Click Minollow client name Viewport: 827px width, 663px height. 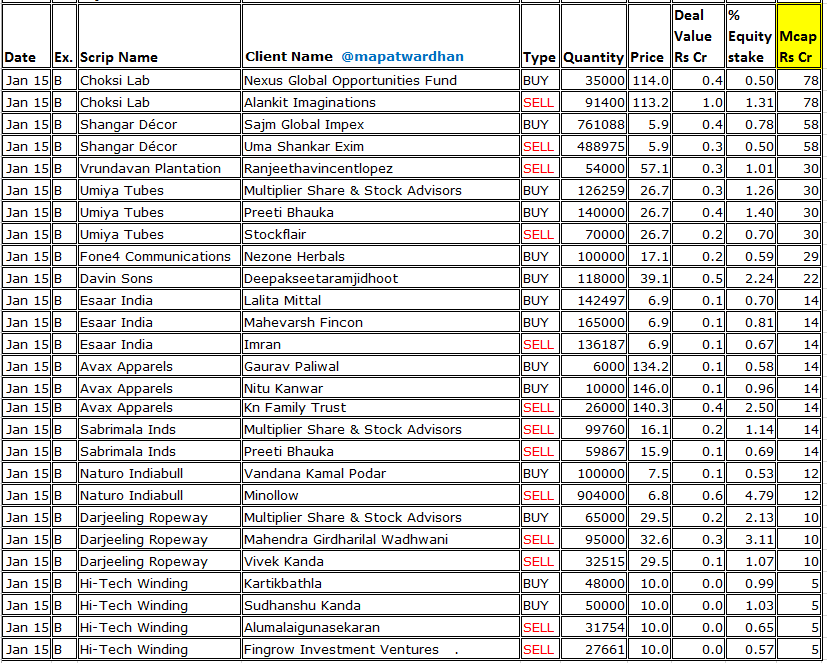(x=271, y=495)
